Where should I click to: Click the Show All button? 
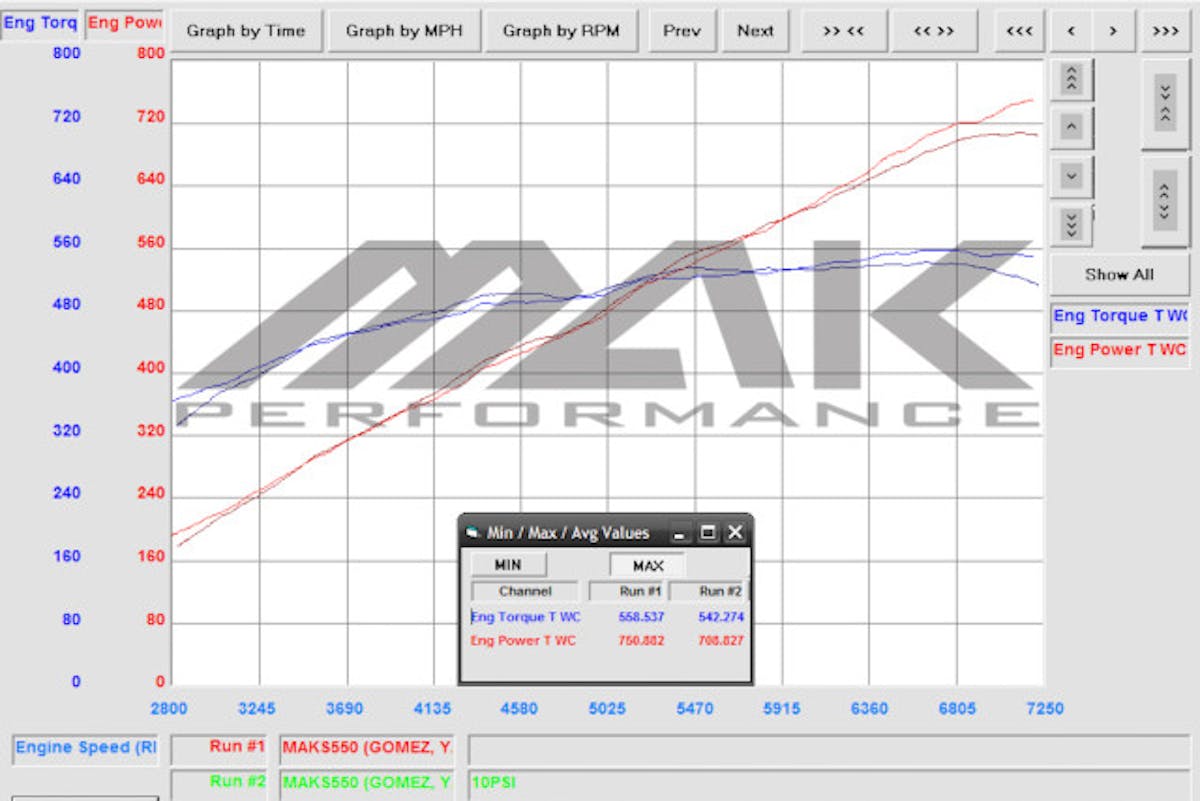coord(1118,274)
